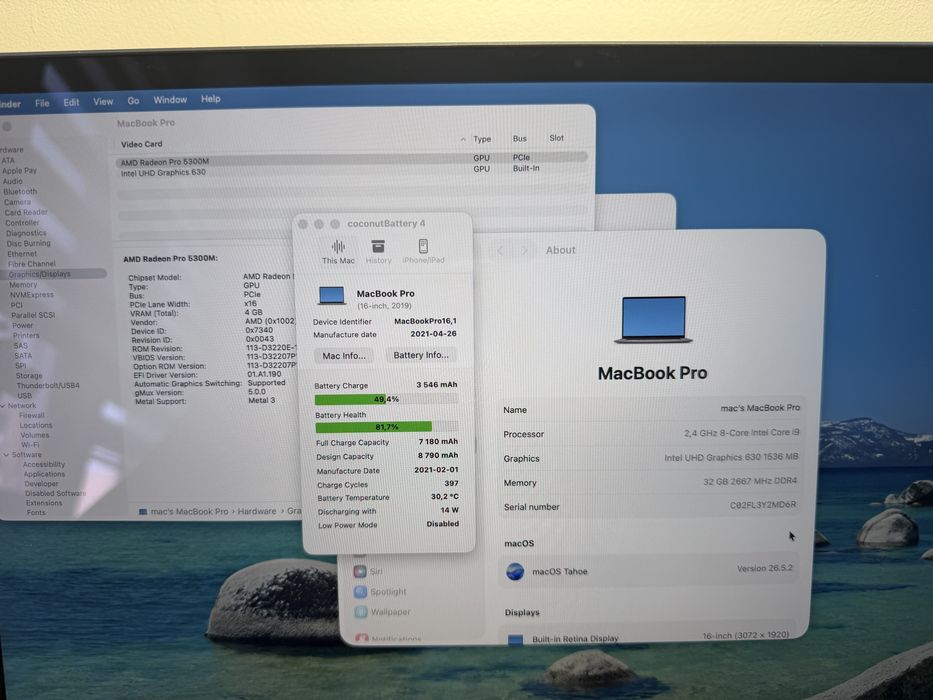Click the serial number value C02FL3Y2MD6R
933x700 pixels.
pyautogui.click(x=763, y=505)
